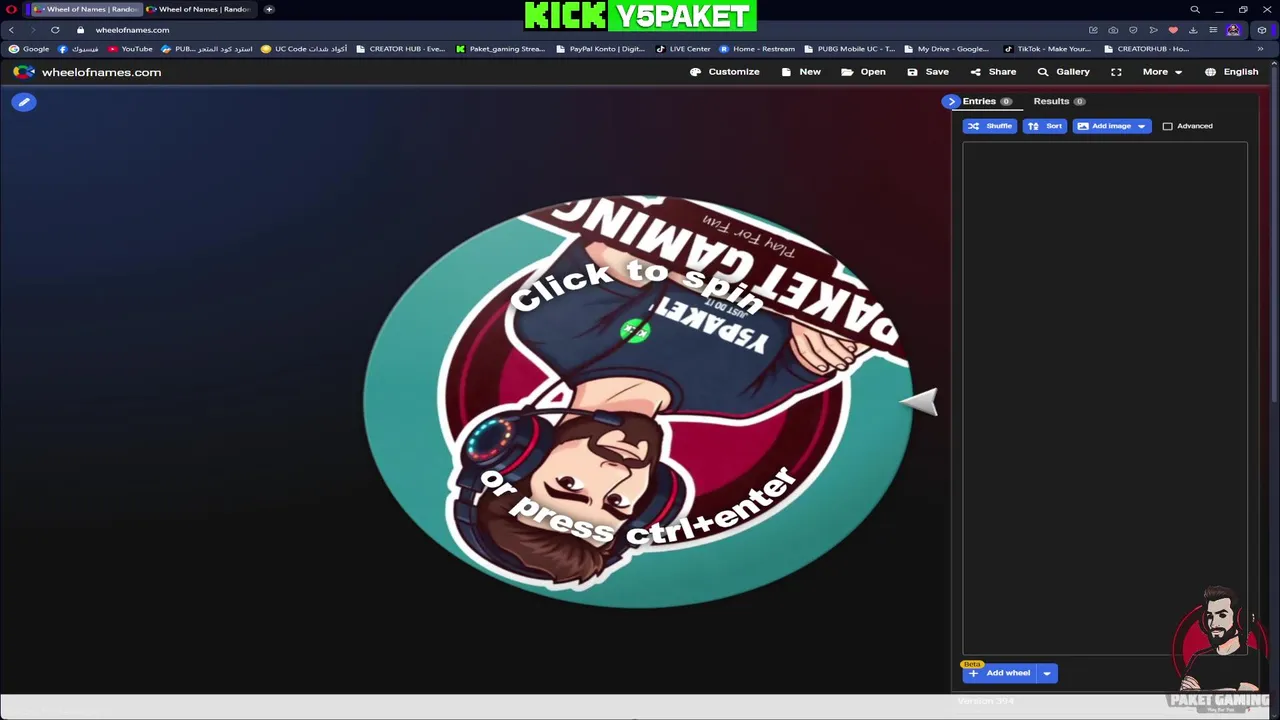Open the Home - Restream bookmark
Screen dimensions: 1280x720
click(757, 49)
